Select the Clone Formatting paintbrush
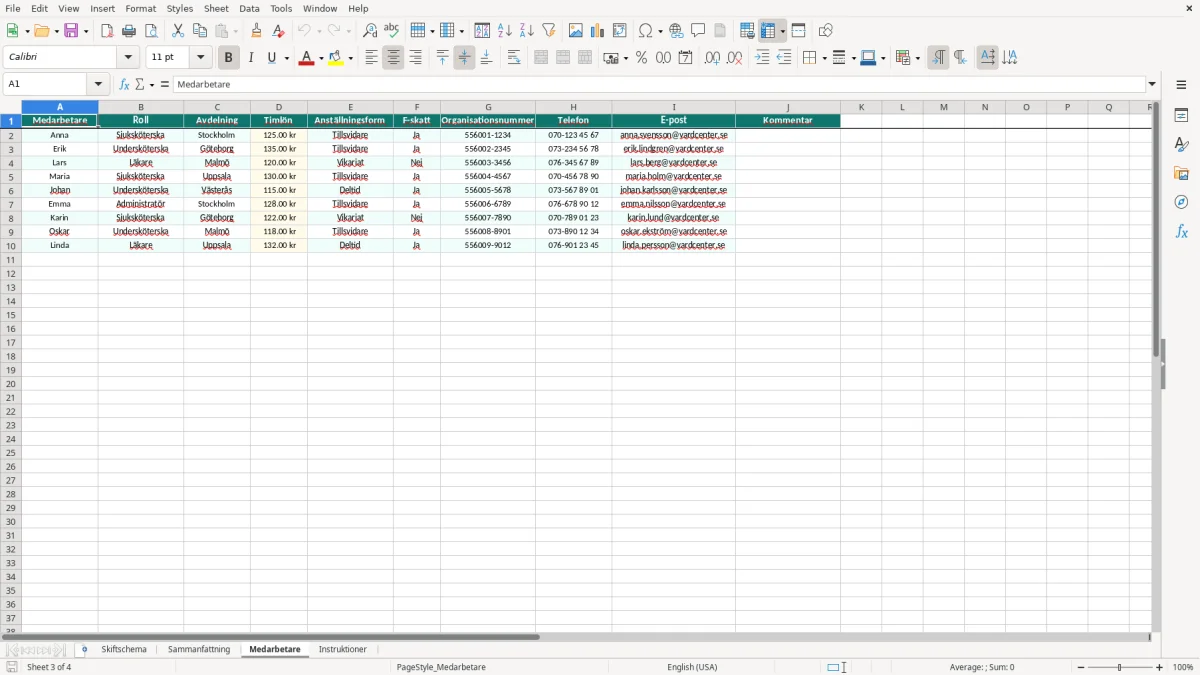1200x675 pixels. pos(257,31)
